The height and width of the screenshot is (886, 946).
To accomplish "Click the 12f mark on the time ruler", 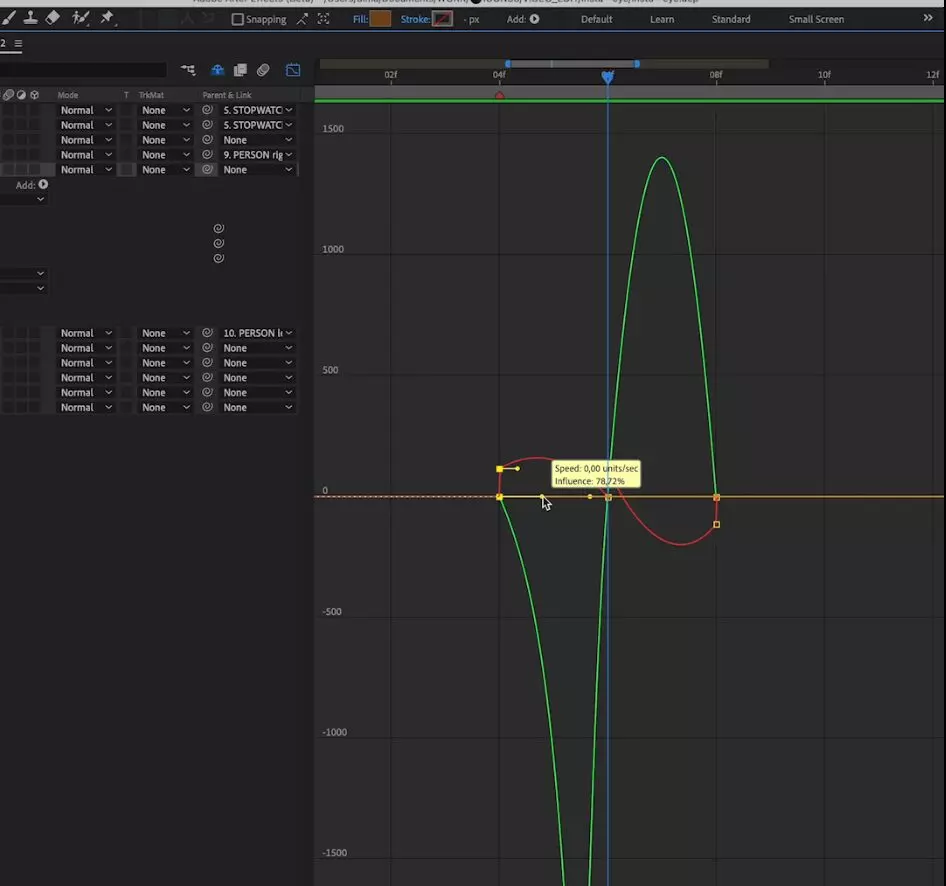I will click(932, 75).
